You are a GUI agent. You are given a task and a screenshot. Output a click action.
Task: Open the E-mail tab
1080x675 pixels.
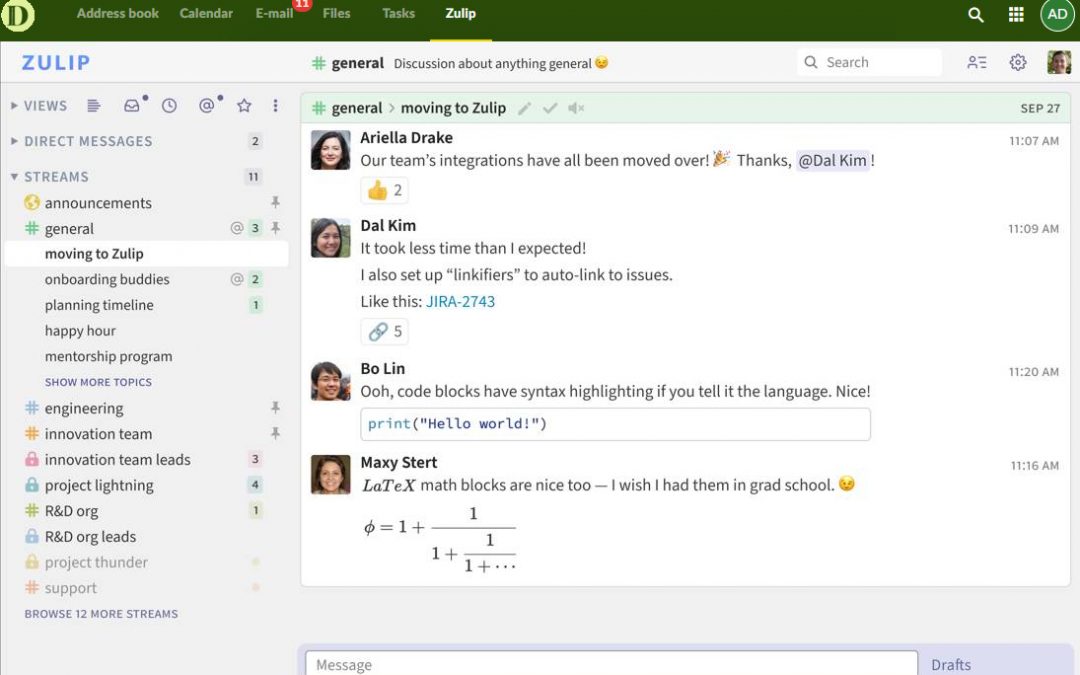pos(274,13)
